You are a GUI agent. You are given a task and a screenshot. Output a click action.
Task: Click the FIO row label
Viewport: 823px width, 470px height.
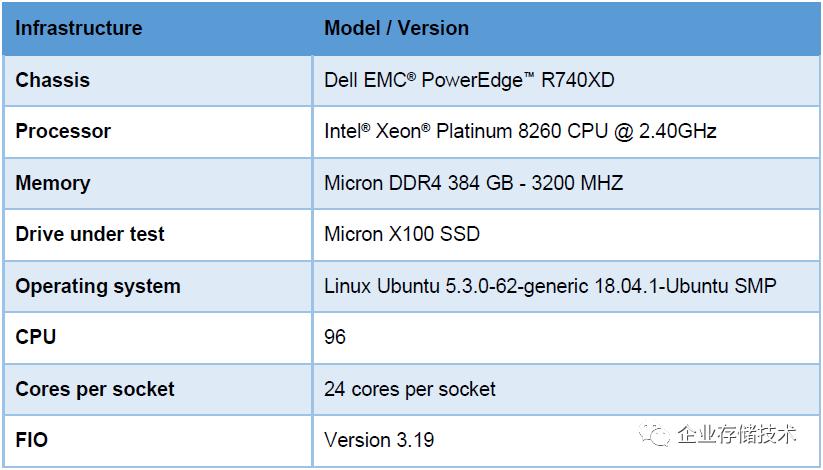coord(32,440)
